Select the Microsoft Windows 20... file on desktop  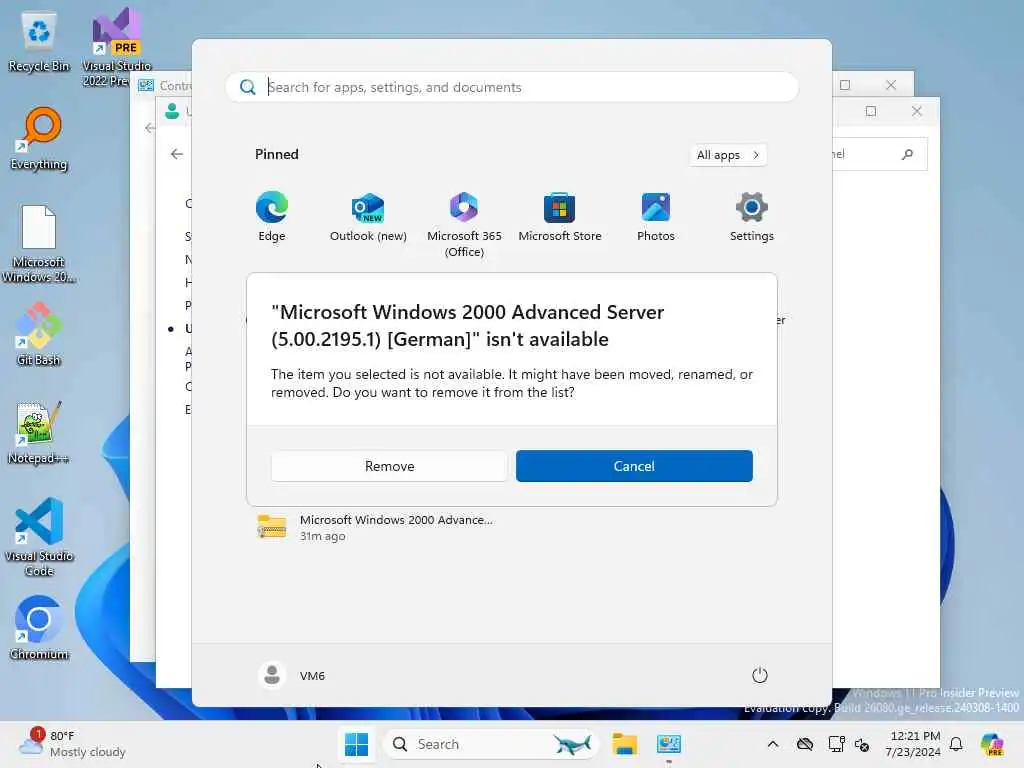(39, 244)
